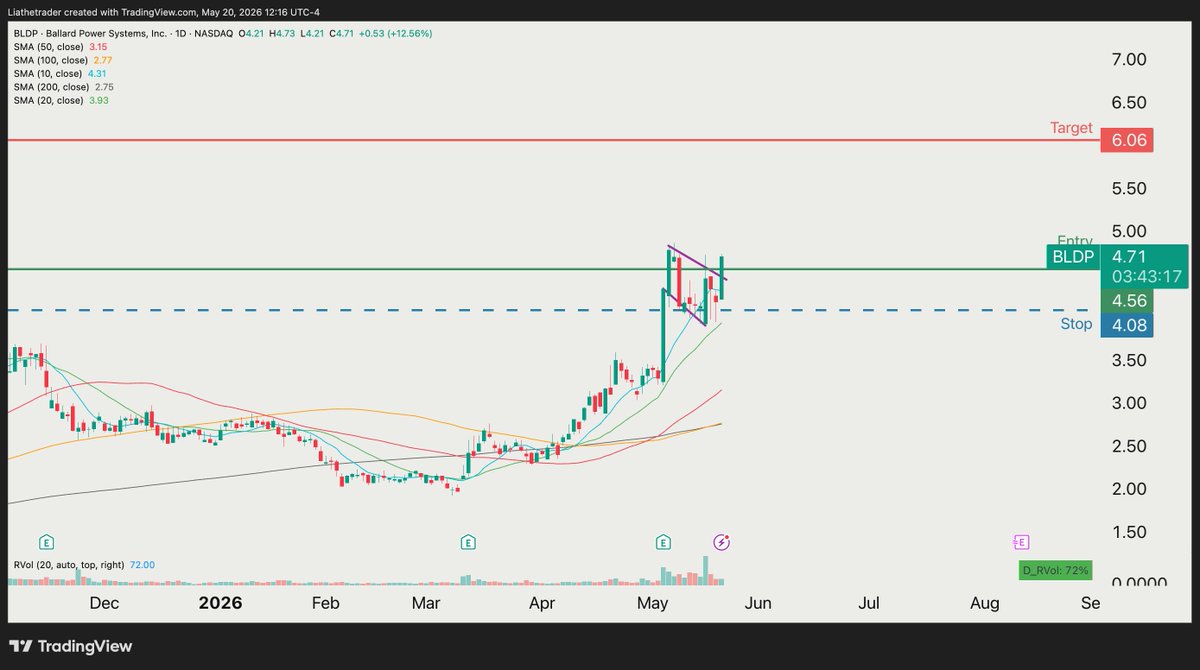Click the open value O4.21 in header

pyautogui.click(x=249, y=33)
